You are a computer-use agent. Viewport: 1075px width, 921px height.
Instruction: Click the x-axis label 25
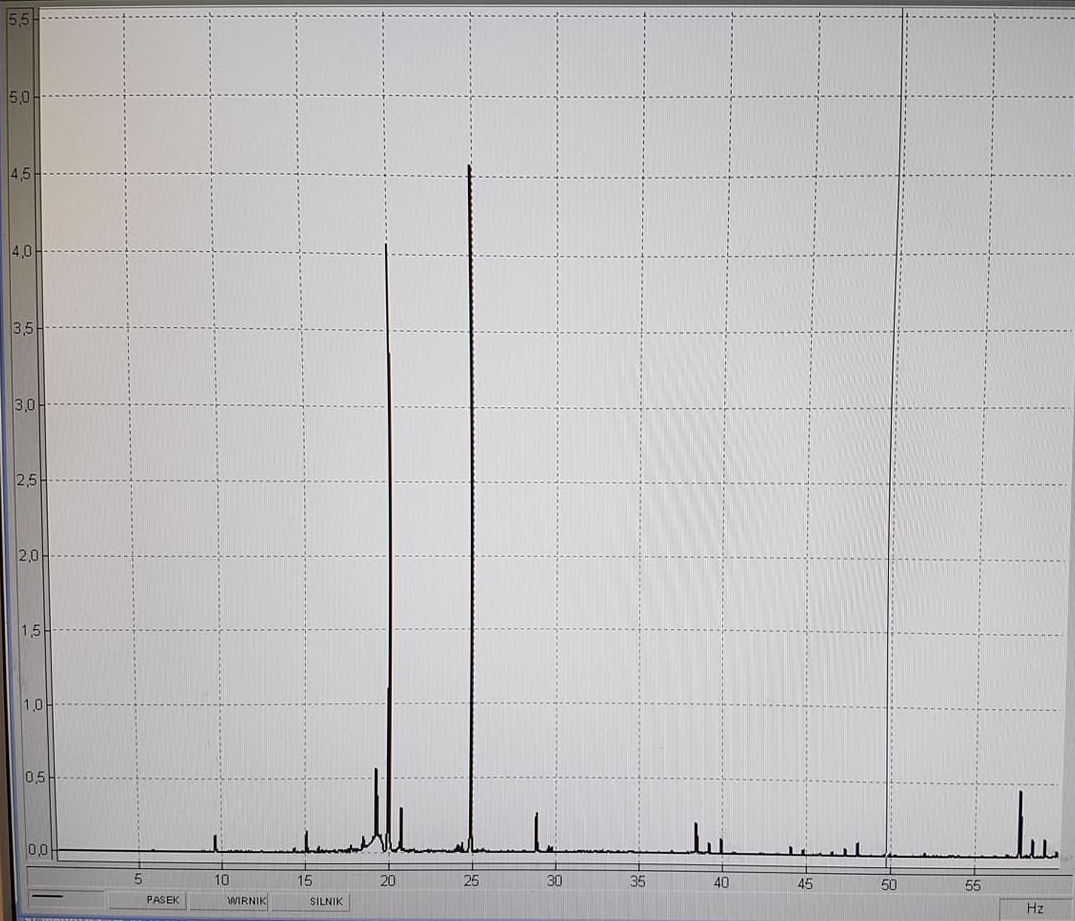click(x=471, y=881)
